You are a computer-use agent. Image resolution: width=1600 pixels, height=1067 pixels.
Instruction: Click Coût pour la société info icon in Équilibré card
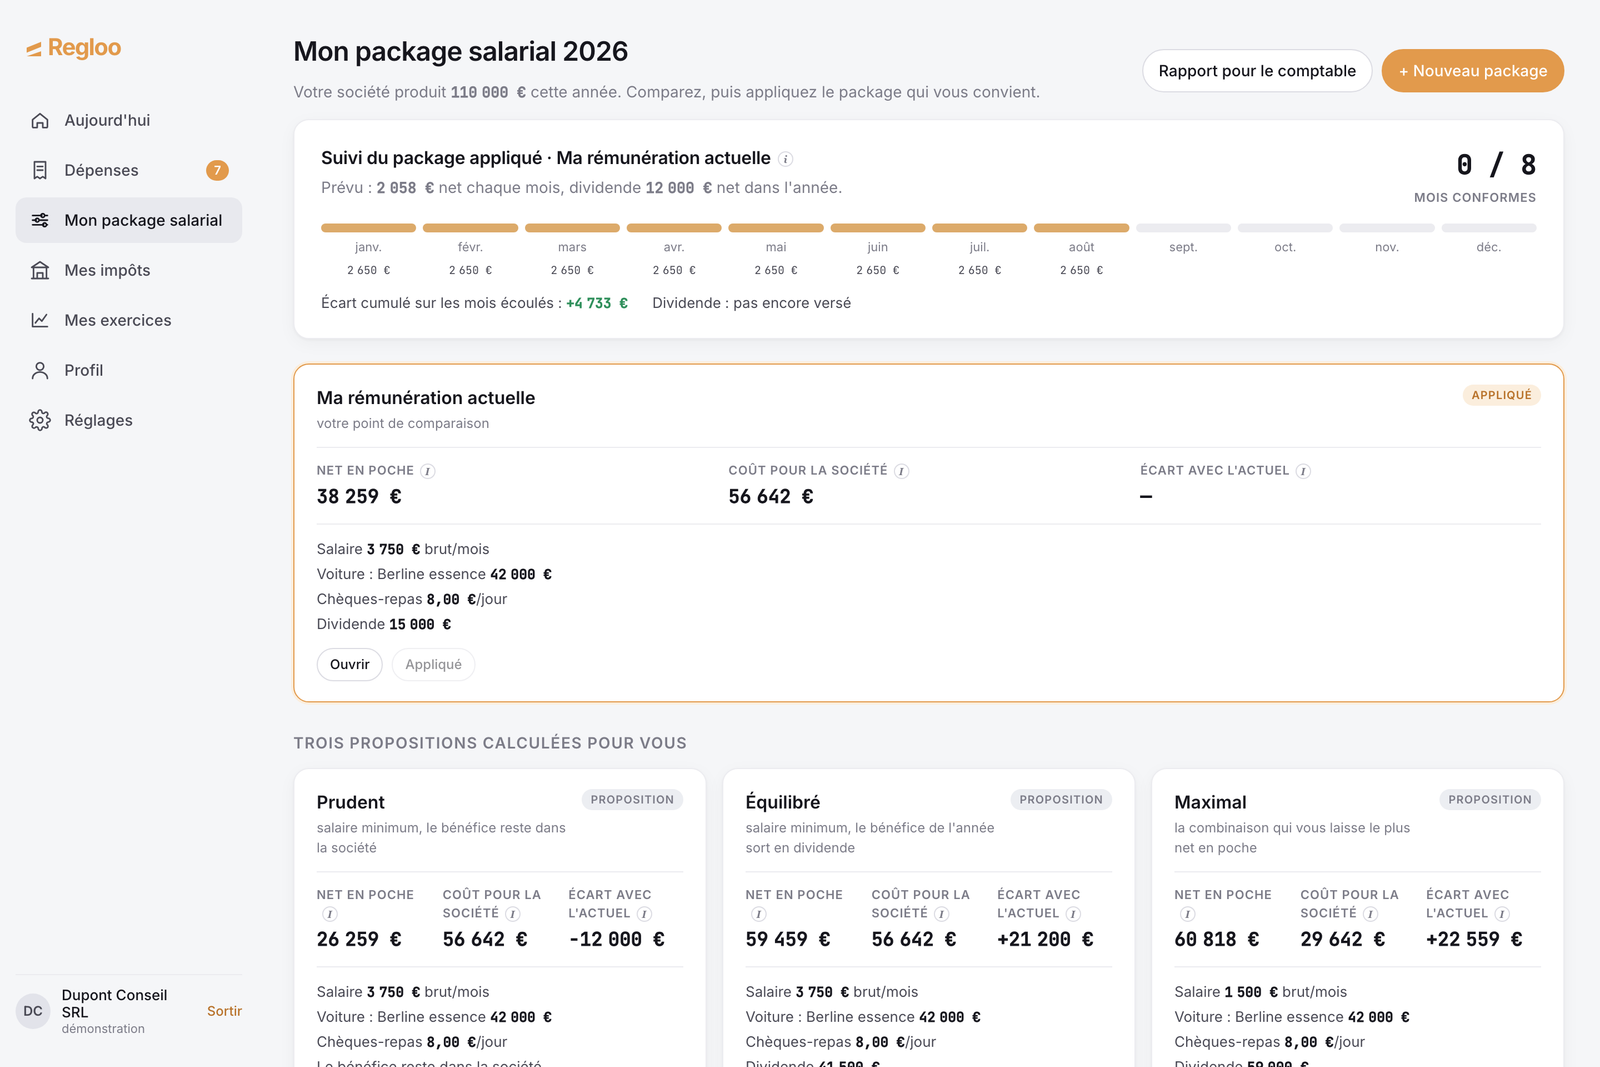(942, 914)
